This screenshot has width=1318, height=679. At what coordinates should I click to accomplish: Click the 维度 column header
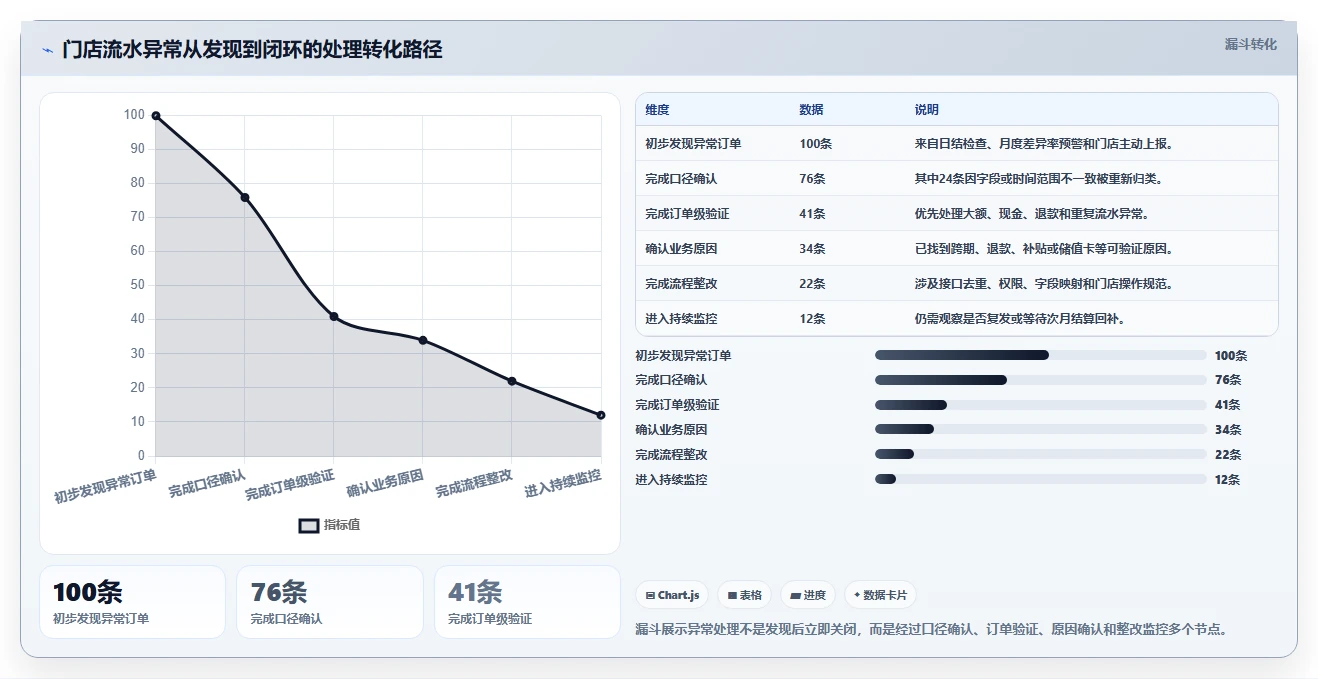pos(658,110)
